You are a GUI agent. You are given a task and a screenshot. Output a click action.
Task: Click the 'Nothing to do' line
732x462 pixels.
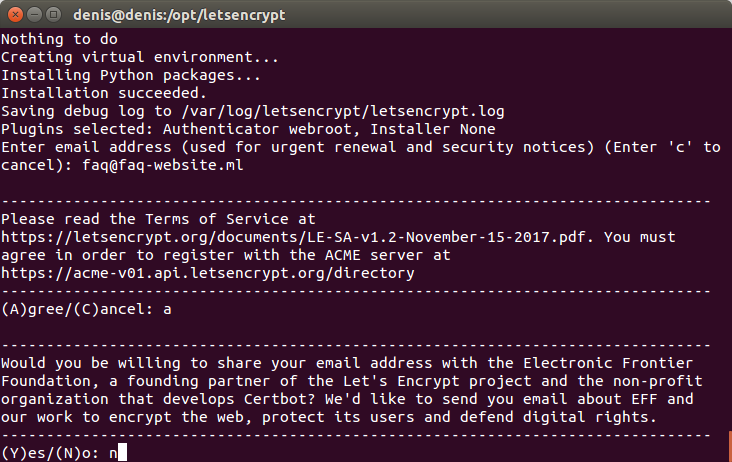(x=59, y=39)
